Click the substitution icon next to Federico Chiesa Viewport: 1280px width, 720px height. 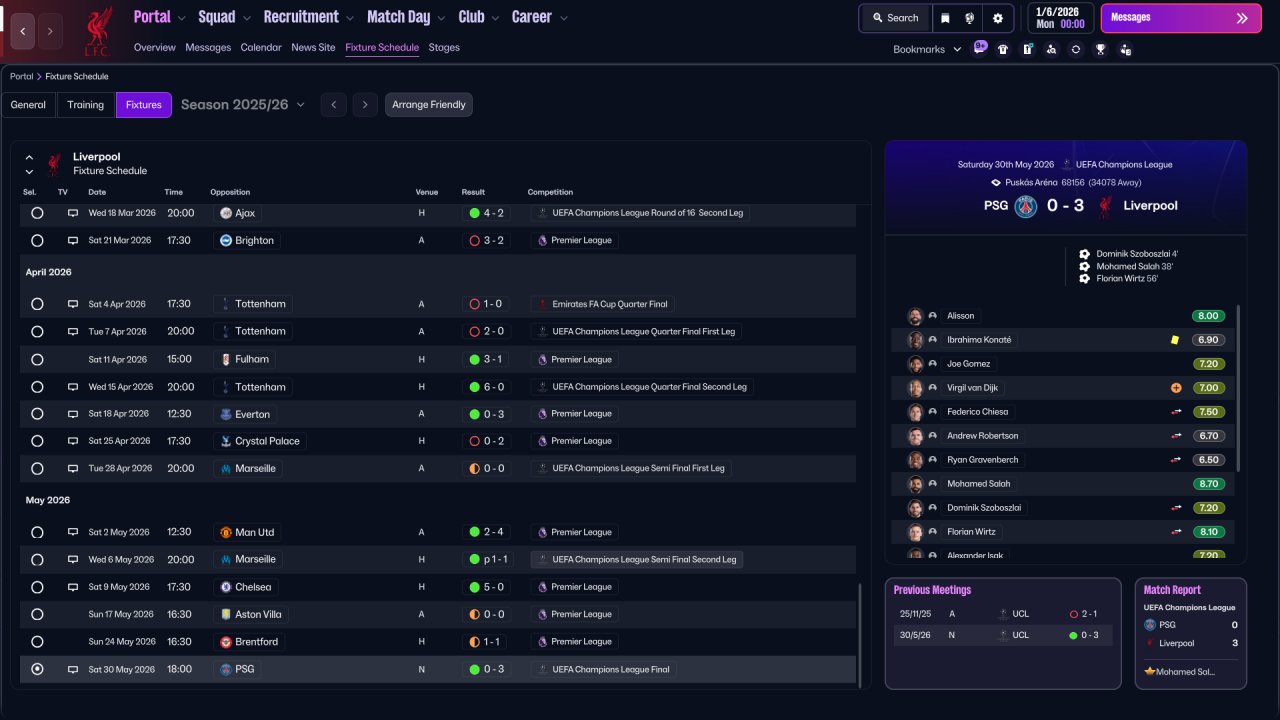click(1177, 412)
